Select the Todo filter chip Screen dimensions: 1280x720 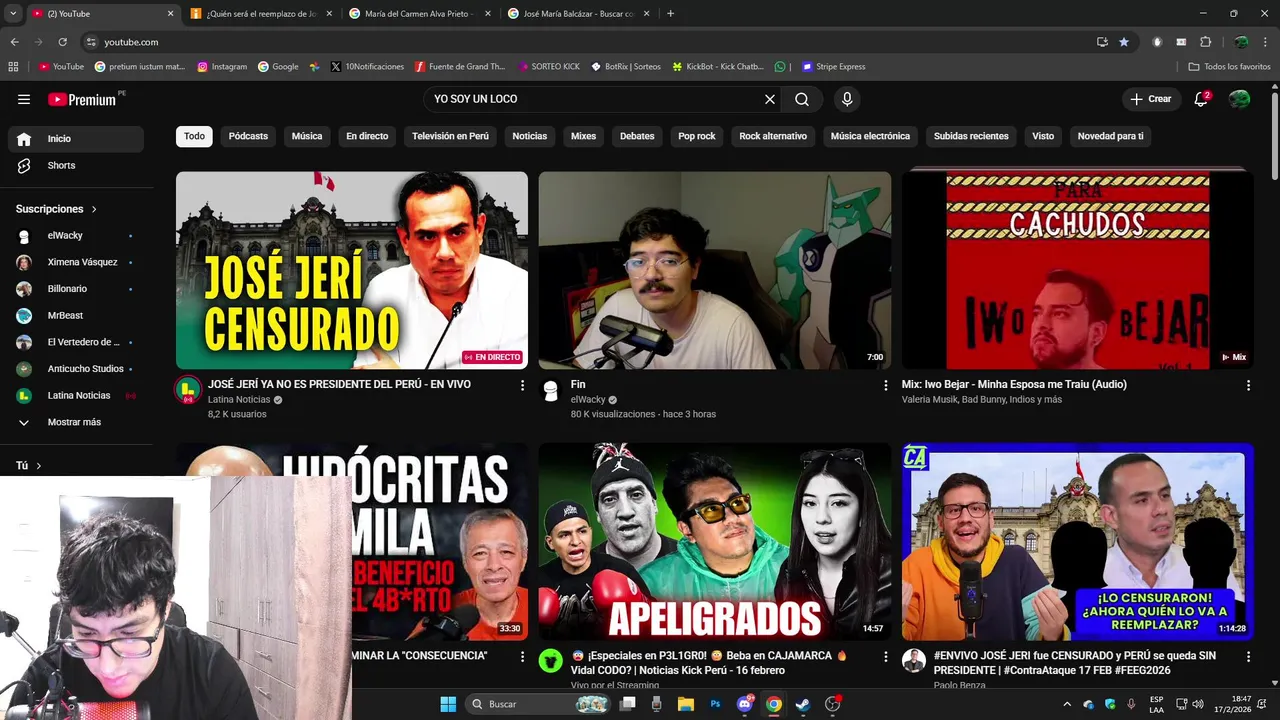point(194,136)
